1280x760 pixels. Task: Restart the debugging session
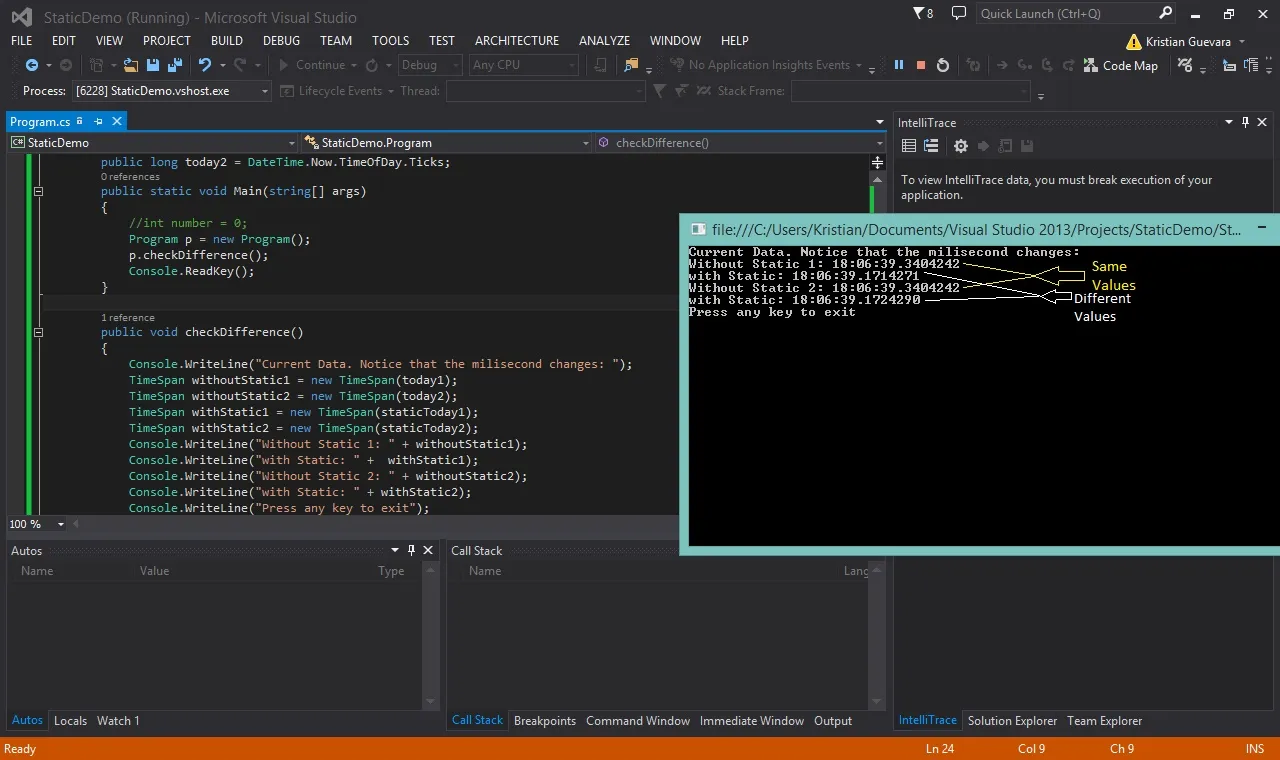(x=943, y=65)
